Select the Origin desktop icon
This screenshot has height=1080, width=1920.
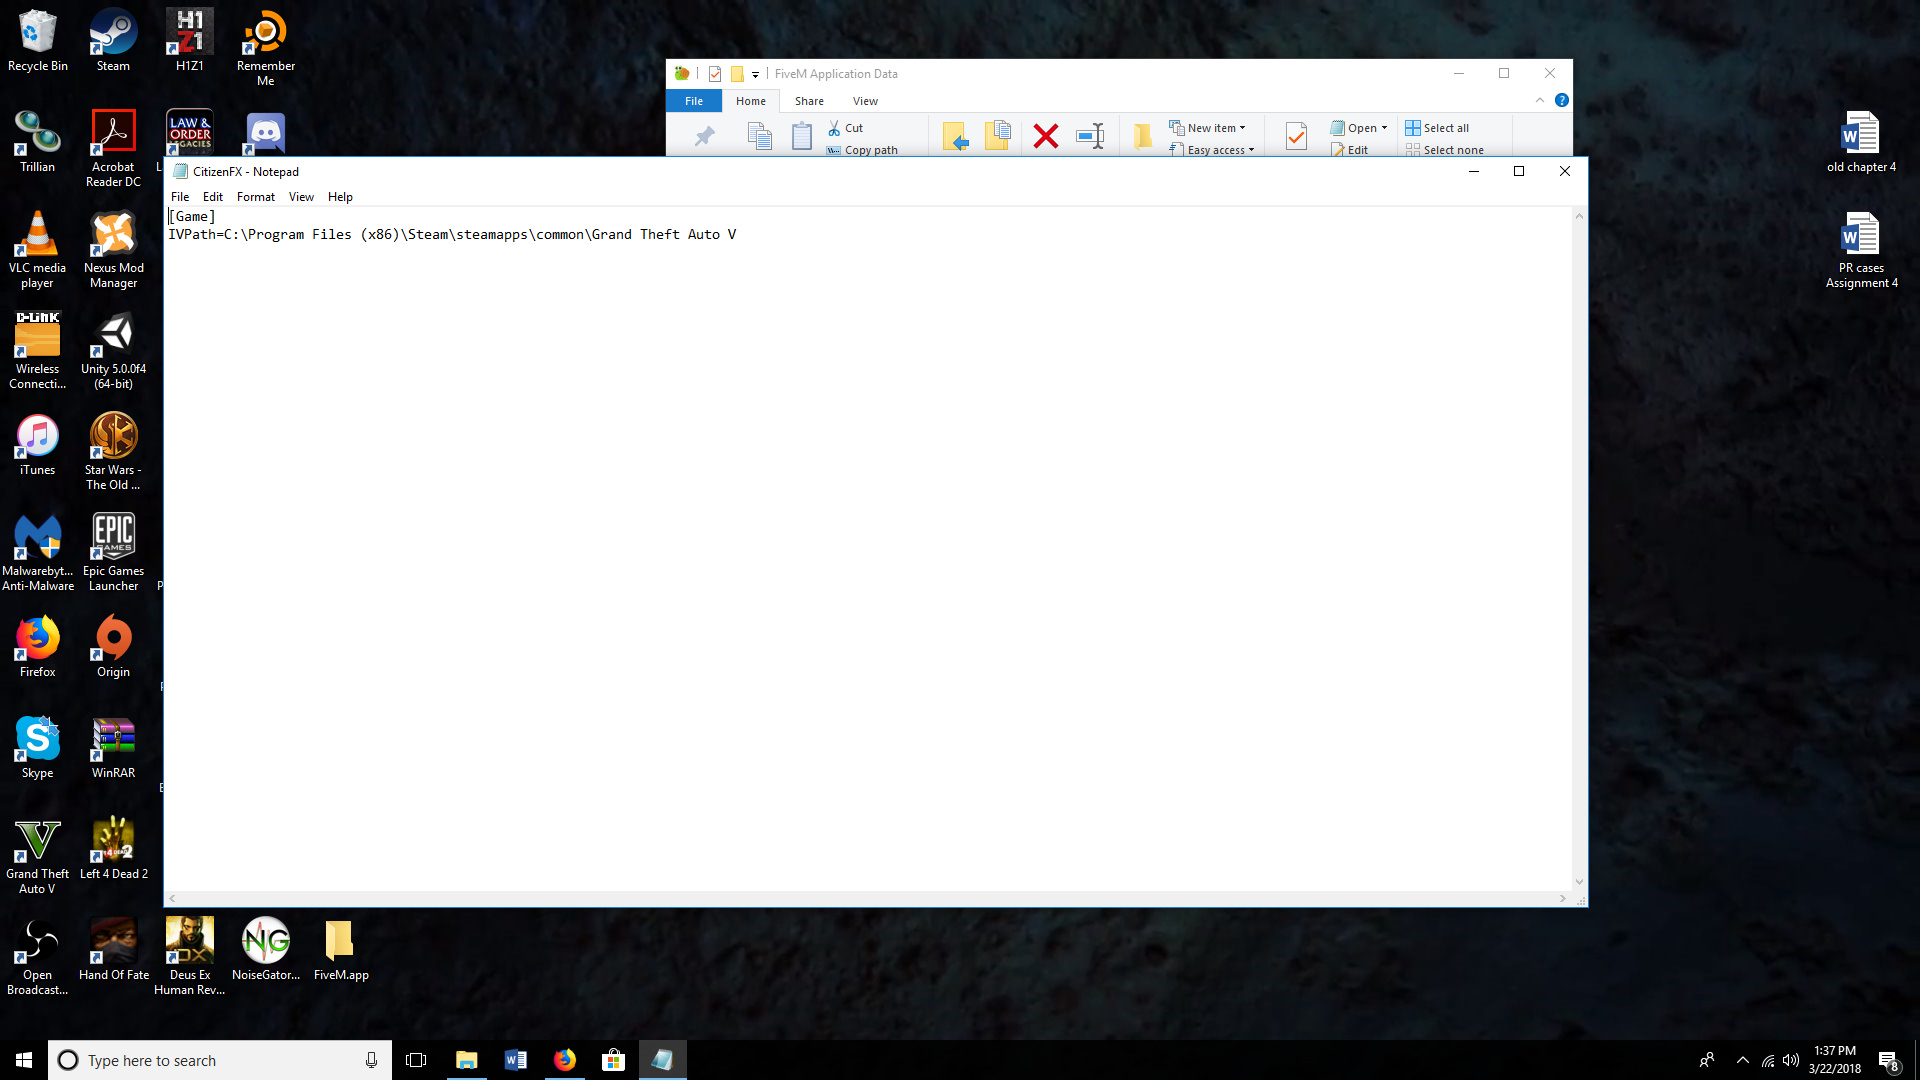[x=113, y=646]
